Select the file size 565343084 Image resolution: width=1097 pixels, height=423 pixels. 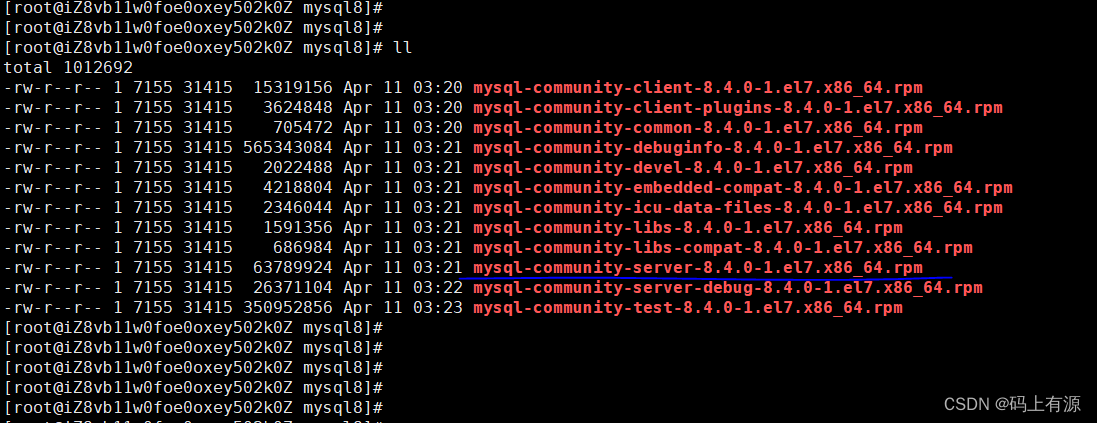pyautogui.click(x=288, y=148)
